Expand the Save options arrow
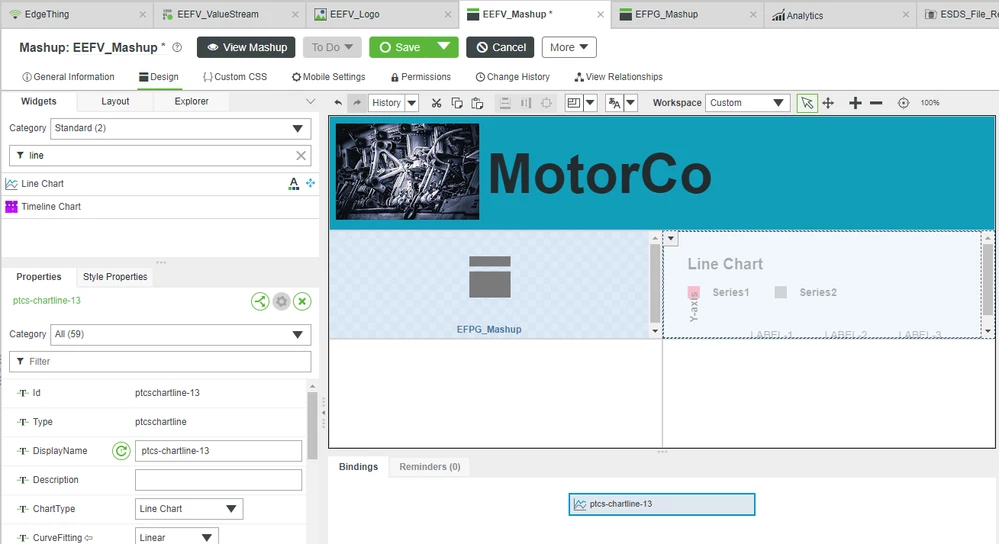Screen dimensions: 999x544 444,47
